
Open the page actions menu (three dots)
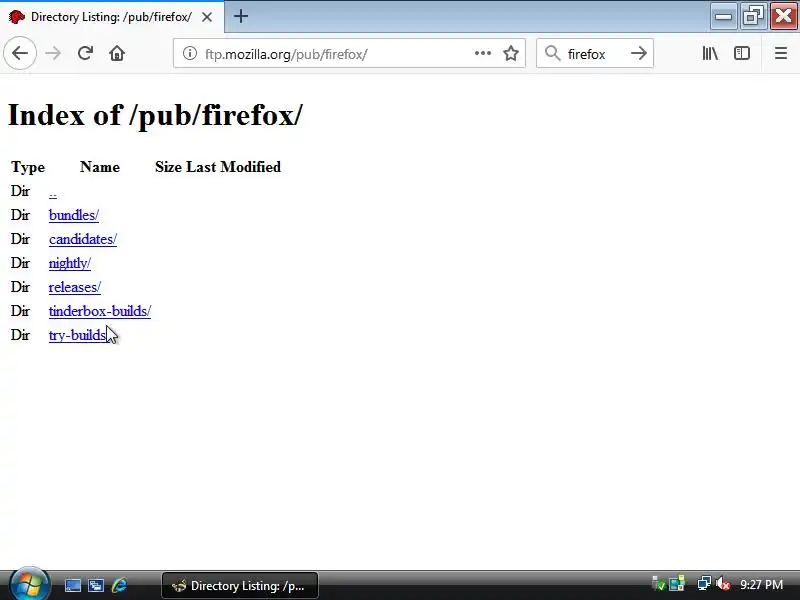[x=483, y=53]
